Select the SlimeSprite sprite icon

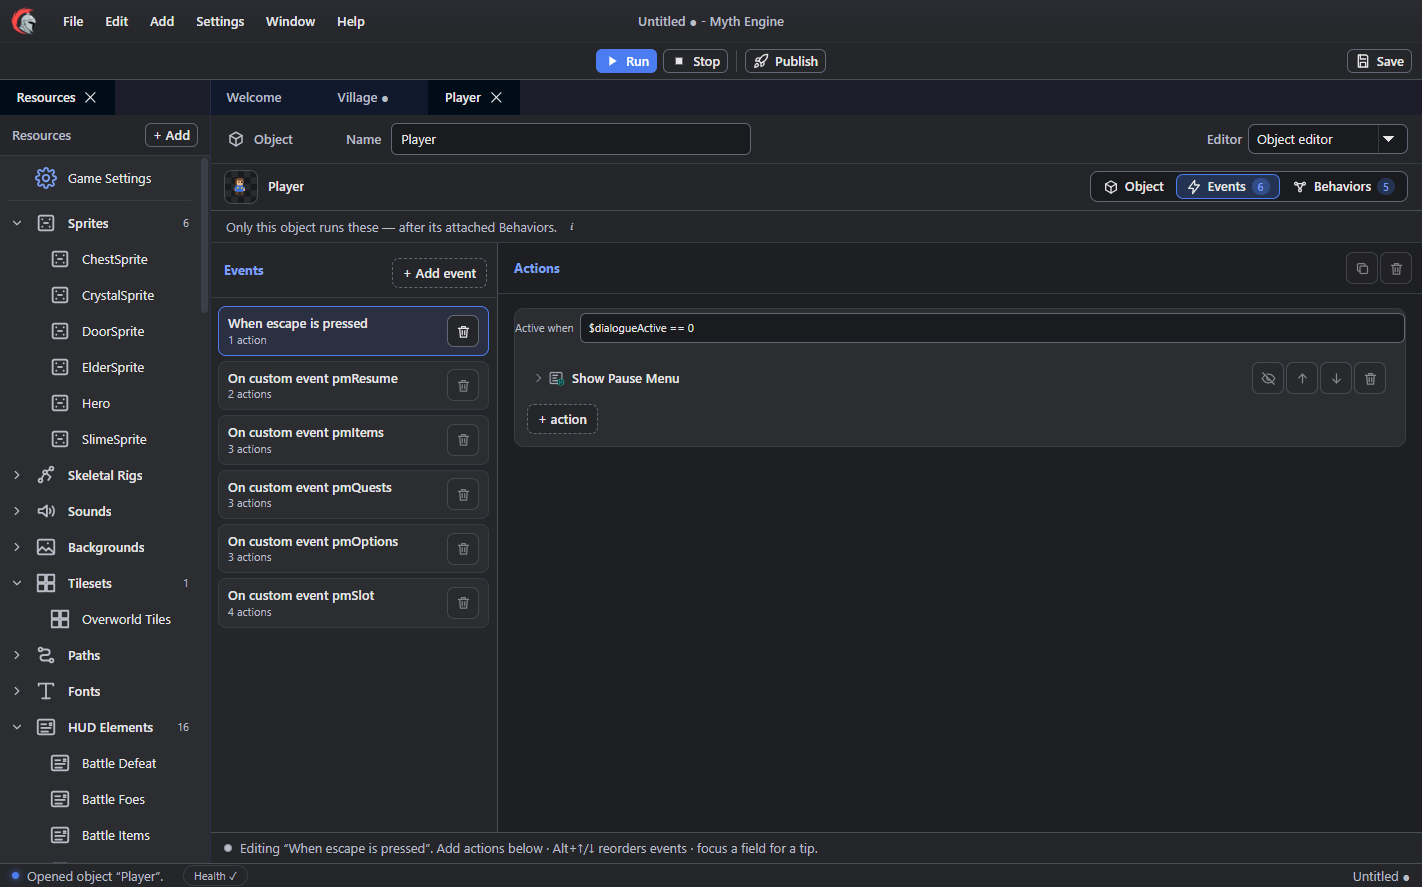coord(60,439)
